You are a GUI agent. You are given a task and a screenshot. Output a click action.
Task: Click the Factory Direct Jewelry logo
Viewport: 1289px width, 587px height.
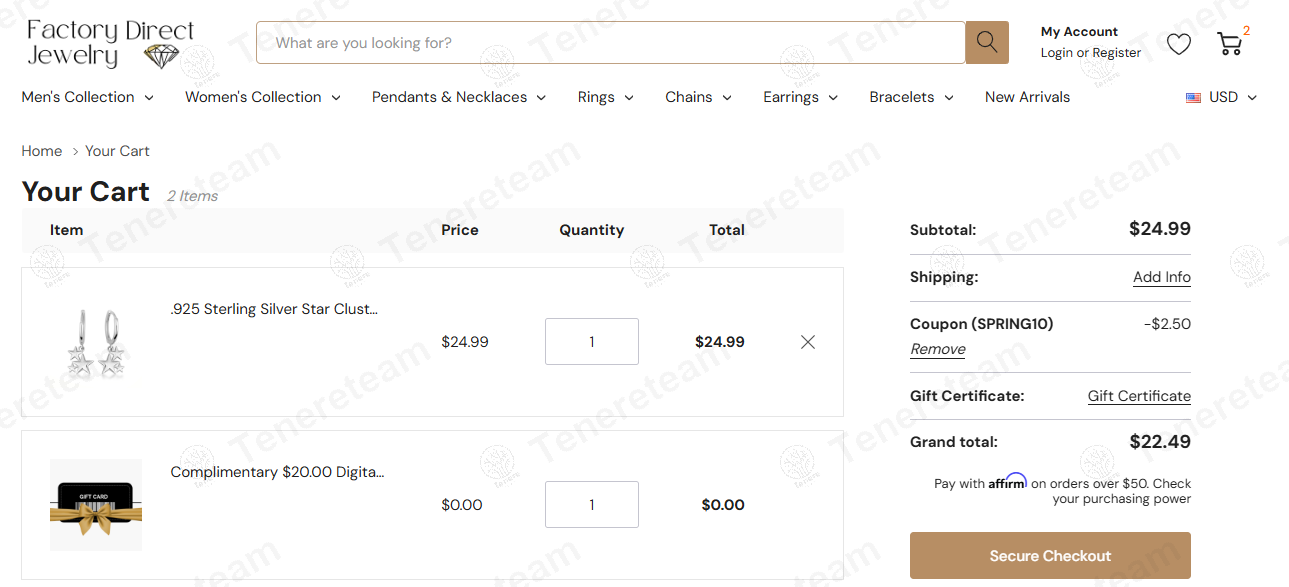pyautogui.click(x=110, y=44)
